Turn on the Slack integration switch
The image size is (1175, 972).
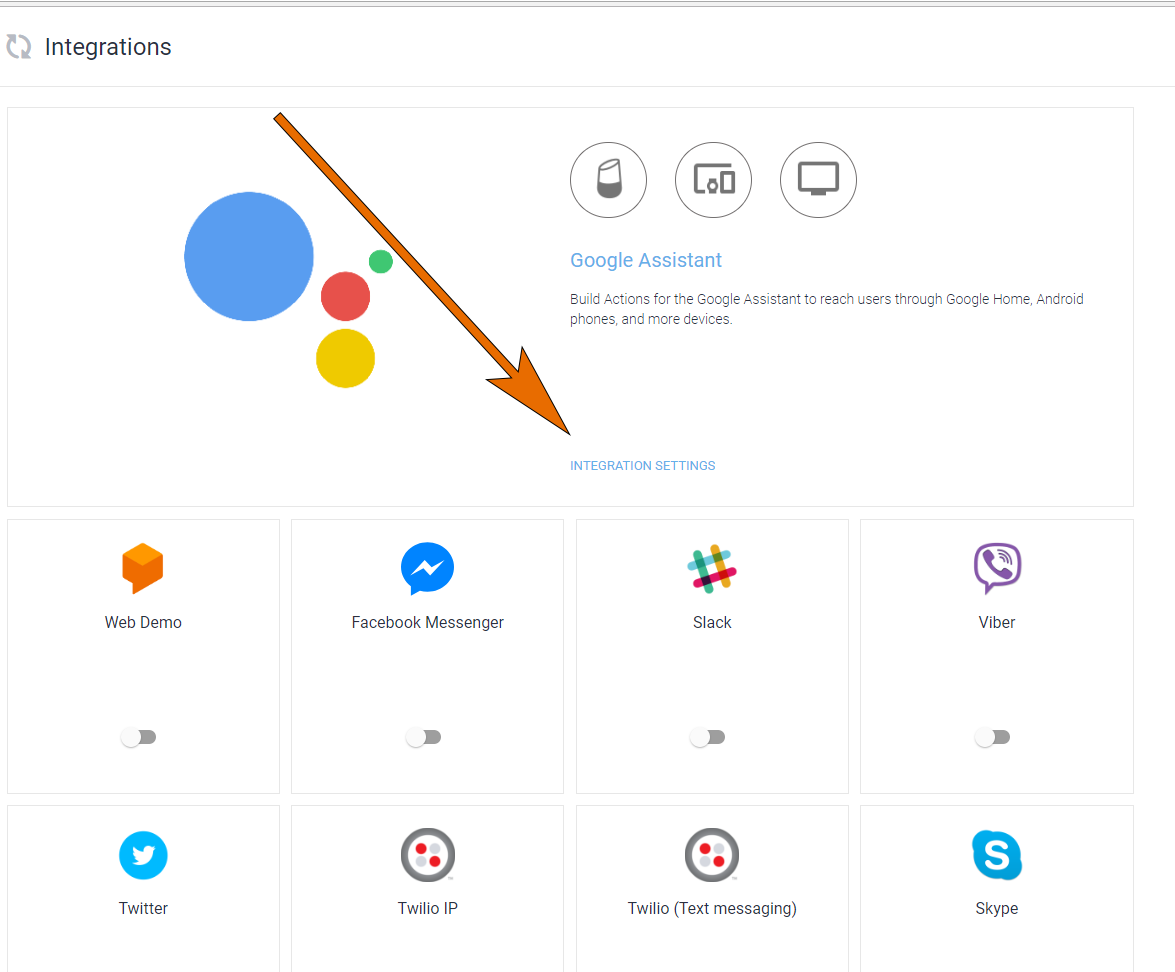tap(708, 737)
